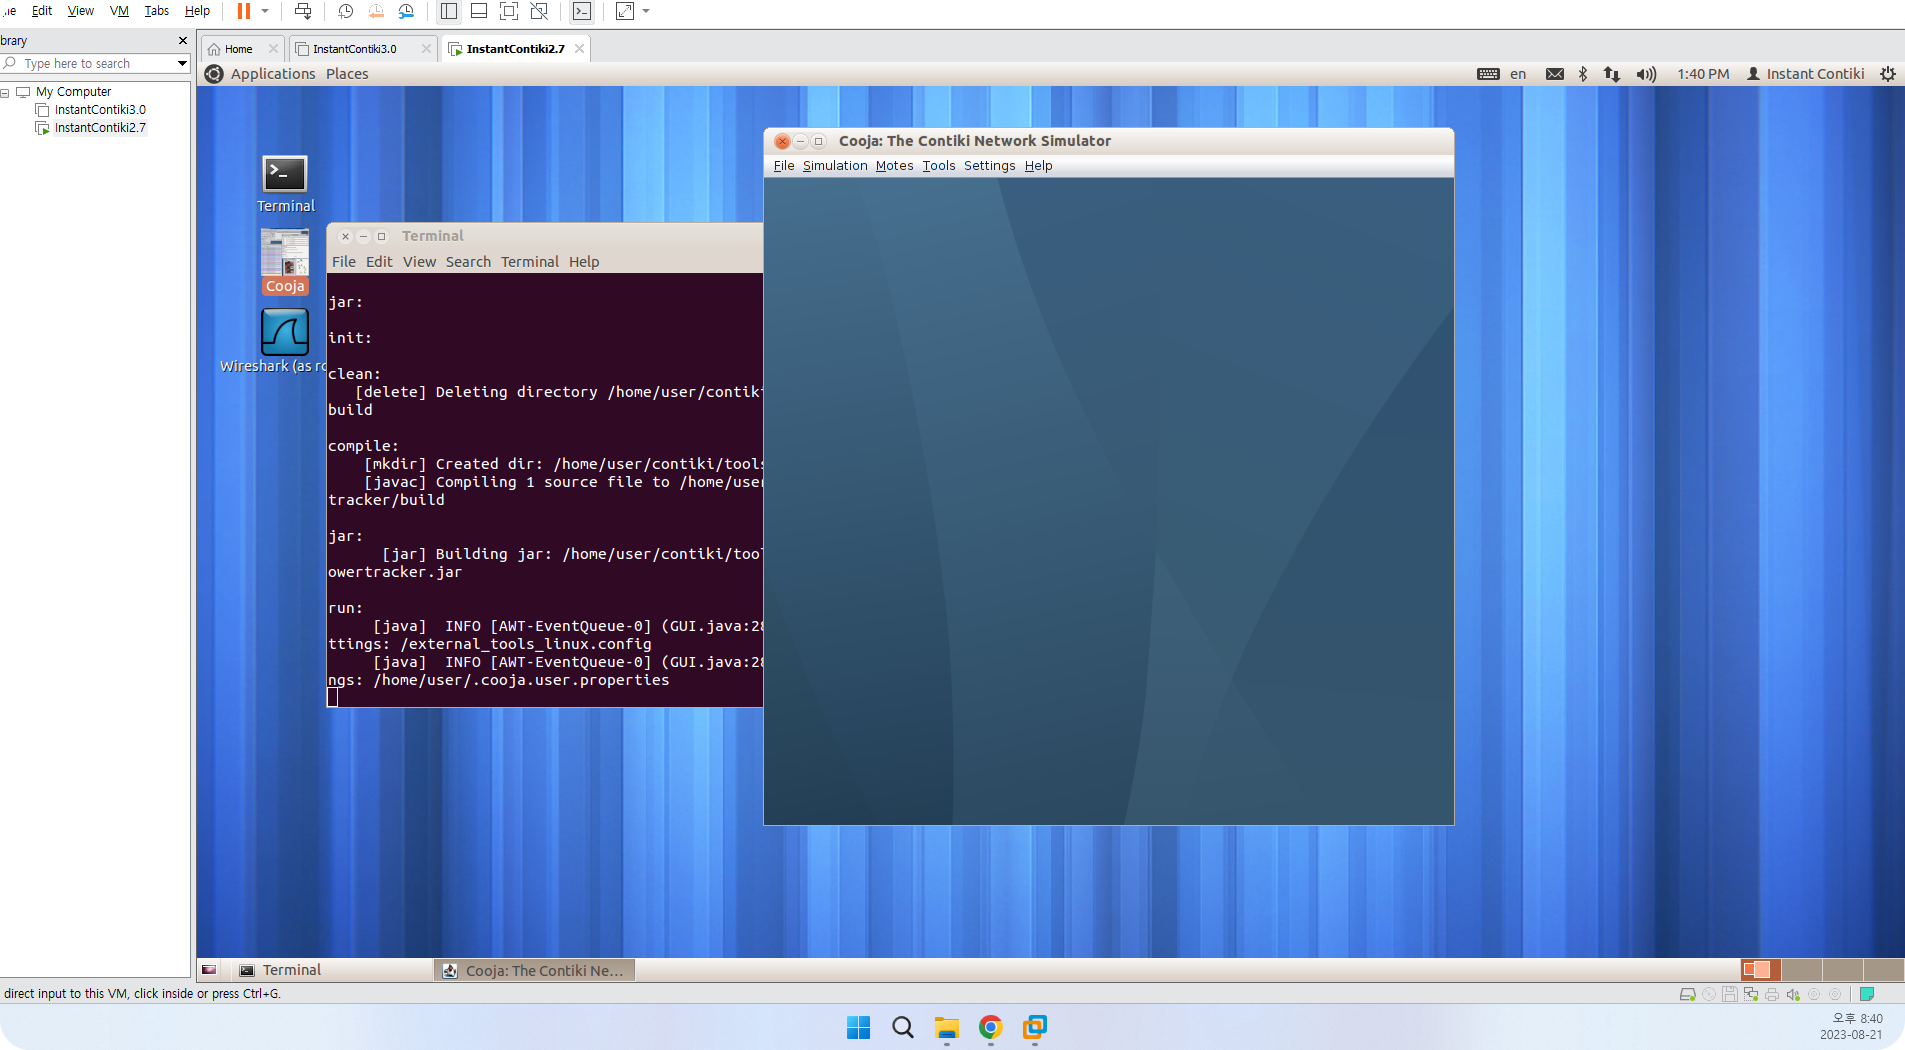The height and width of the screenshot is (1050, 1905).
Task: Click the sound card device status icon
Action: pos(1793,994)
